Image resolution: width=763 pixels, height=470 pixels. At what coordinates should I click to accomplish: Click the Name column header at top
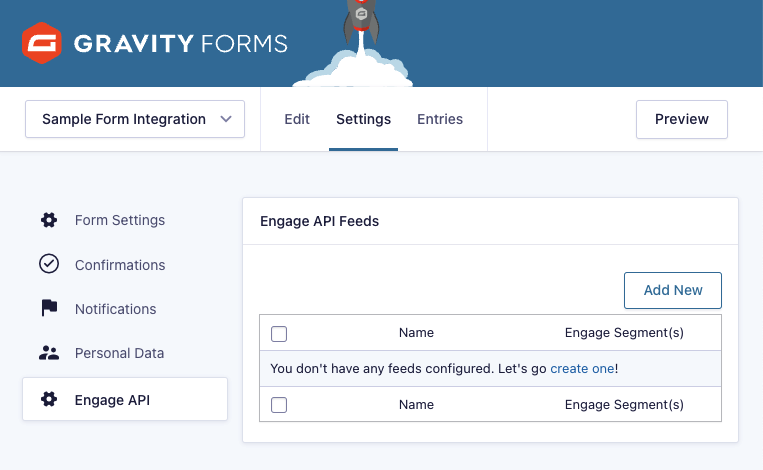click(x=417, y=333)
